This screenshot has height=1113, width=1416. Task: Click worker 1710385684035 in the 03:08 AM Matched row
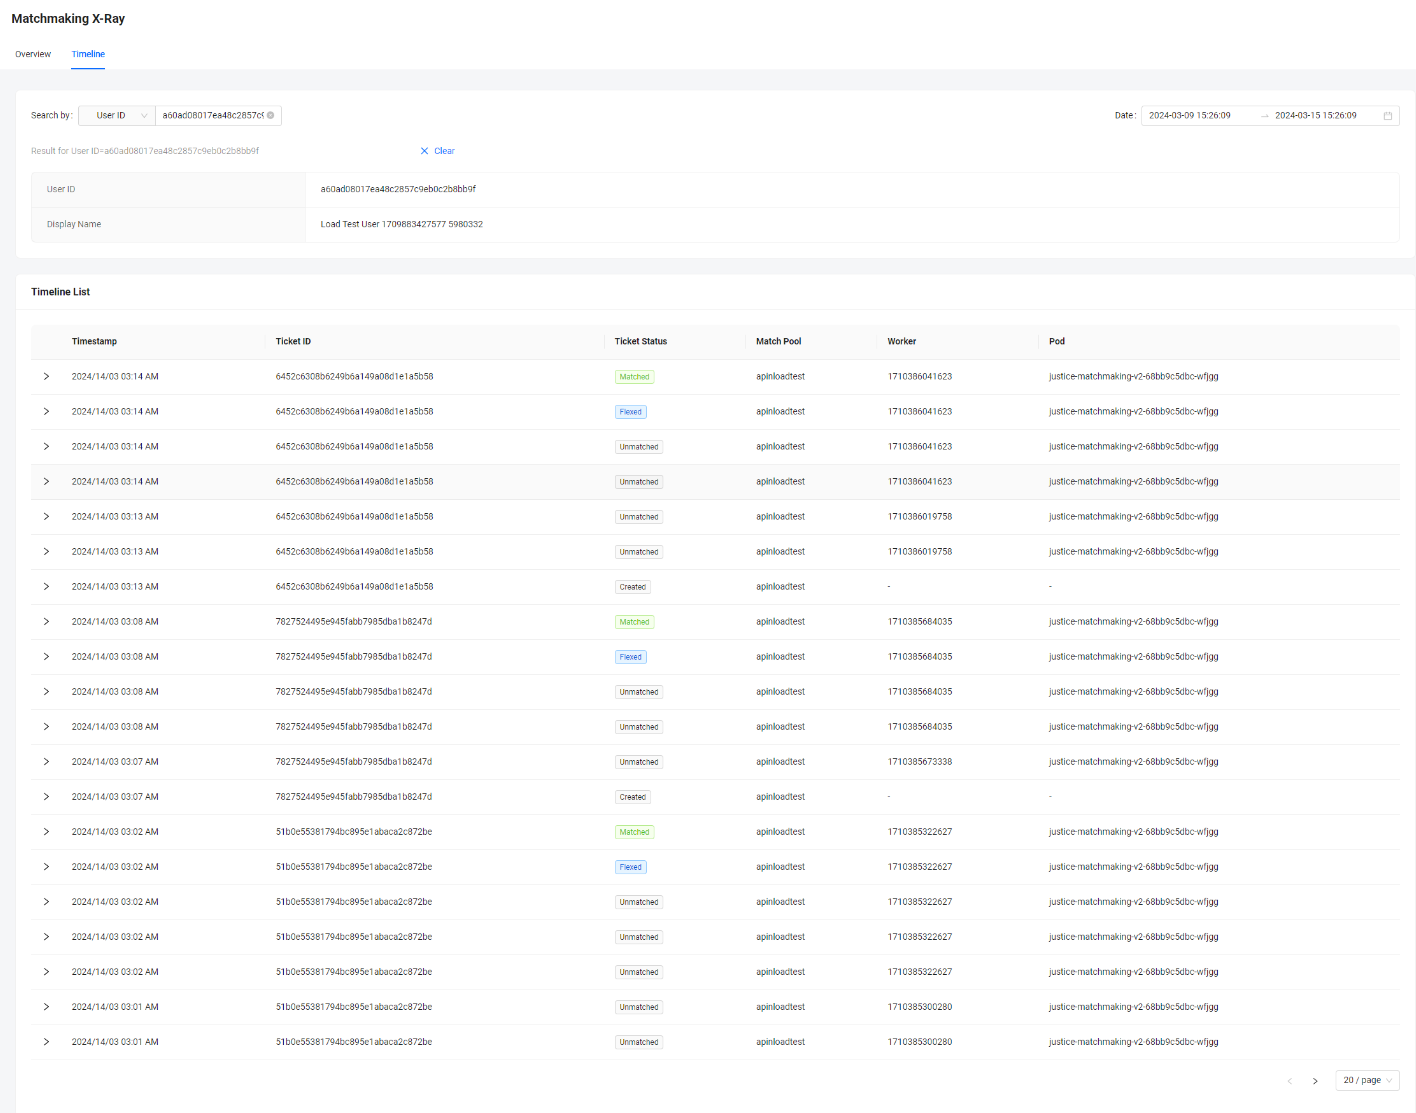tap(920, 622)
